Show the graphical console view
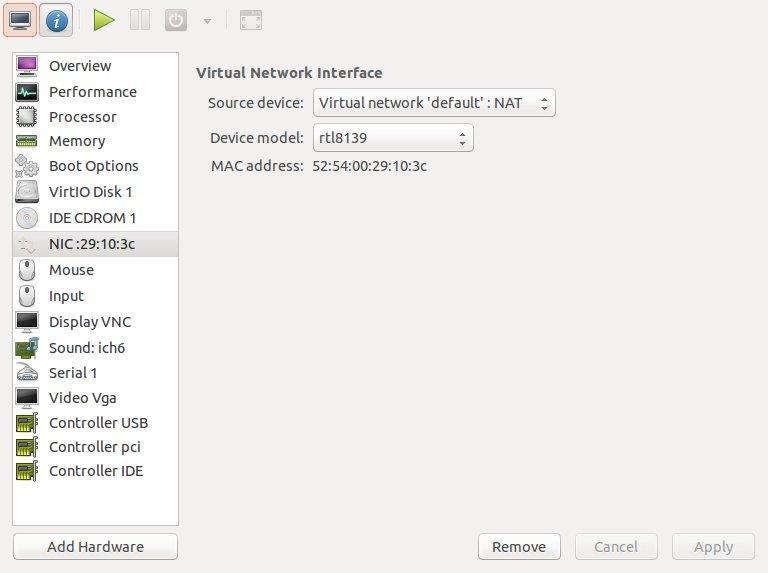This screenshot has height=573, width=768. click(x=20, y=21)
